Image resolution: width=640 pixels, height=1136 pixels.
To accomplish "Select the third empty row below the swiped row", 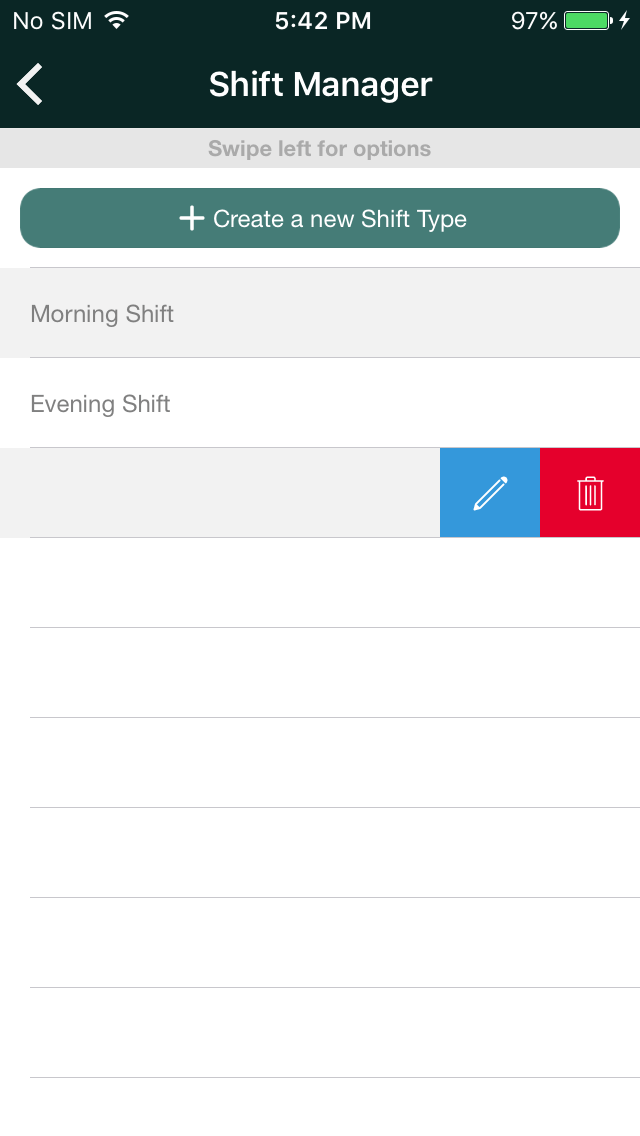I will click(x=320, y=762).
